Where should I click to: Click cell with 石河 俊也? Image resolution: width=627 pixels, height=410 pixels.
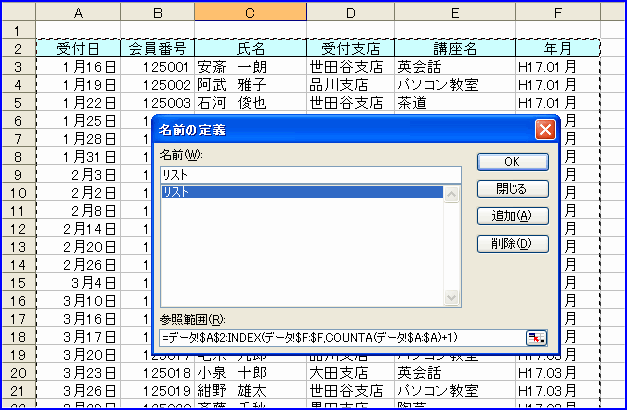pyautogui.click(x=250, y=102)
